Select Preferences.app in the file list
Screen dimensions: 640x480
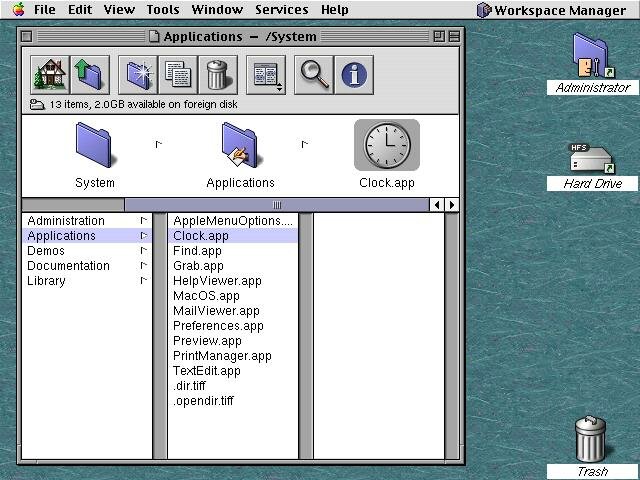pos(233,326)
